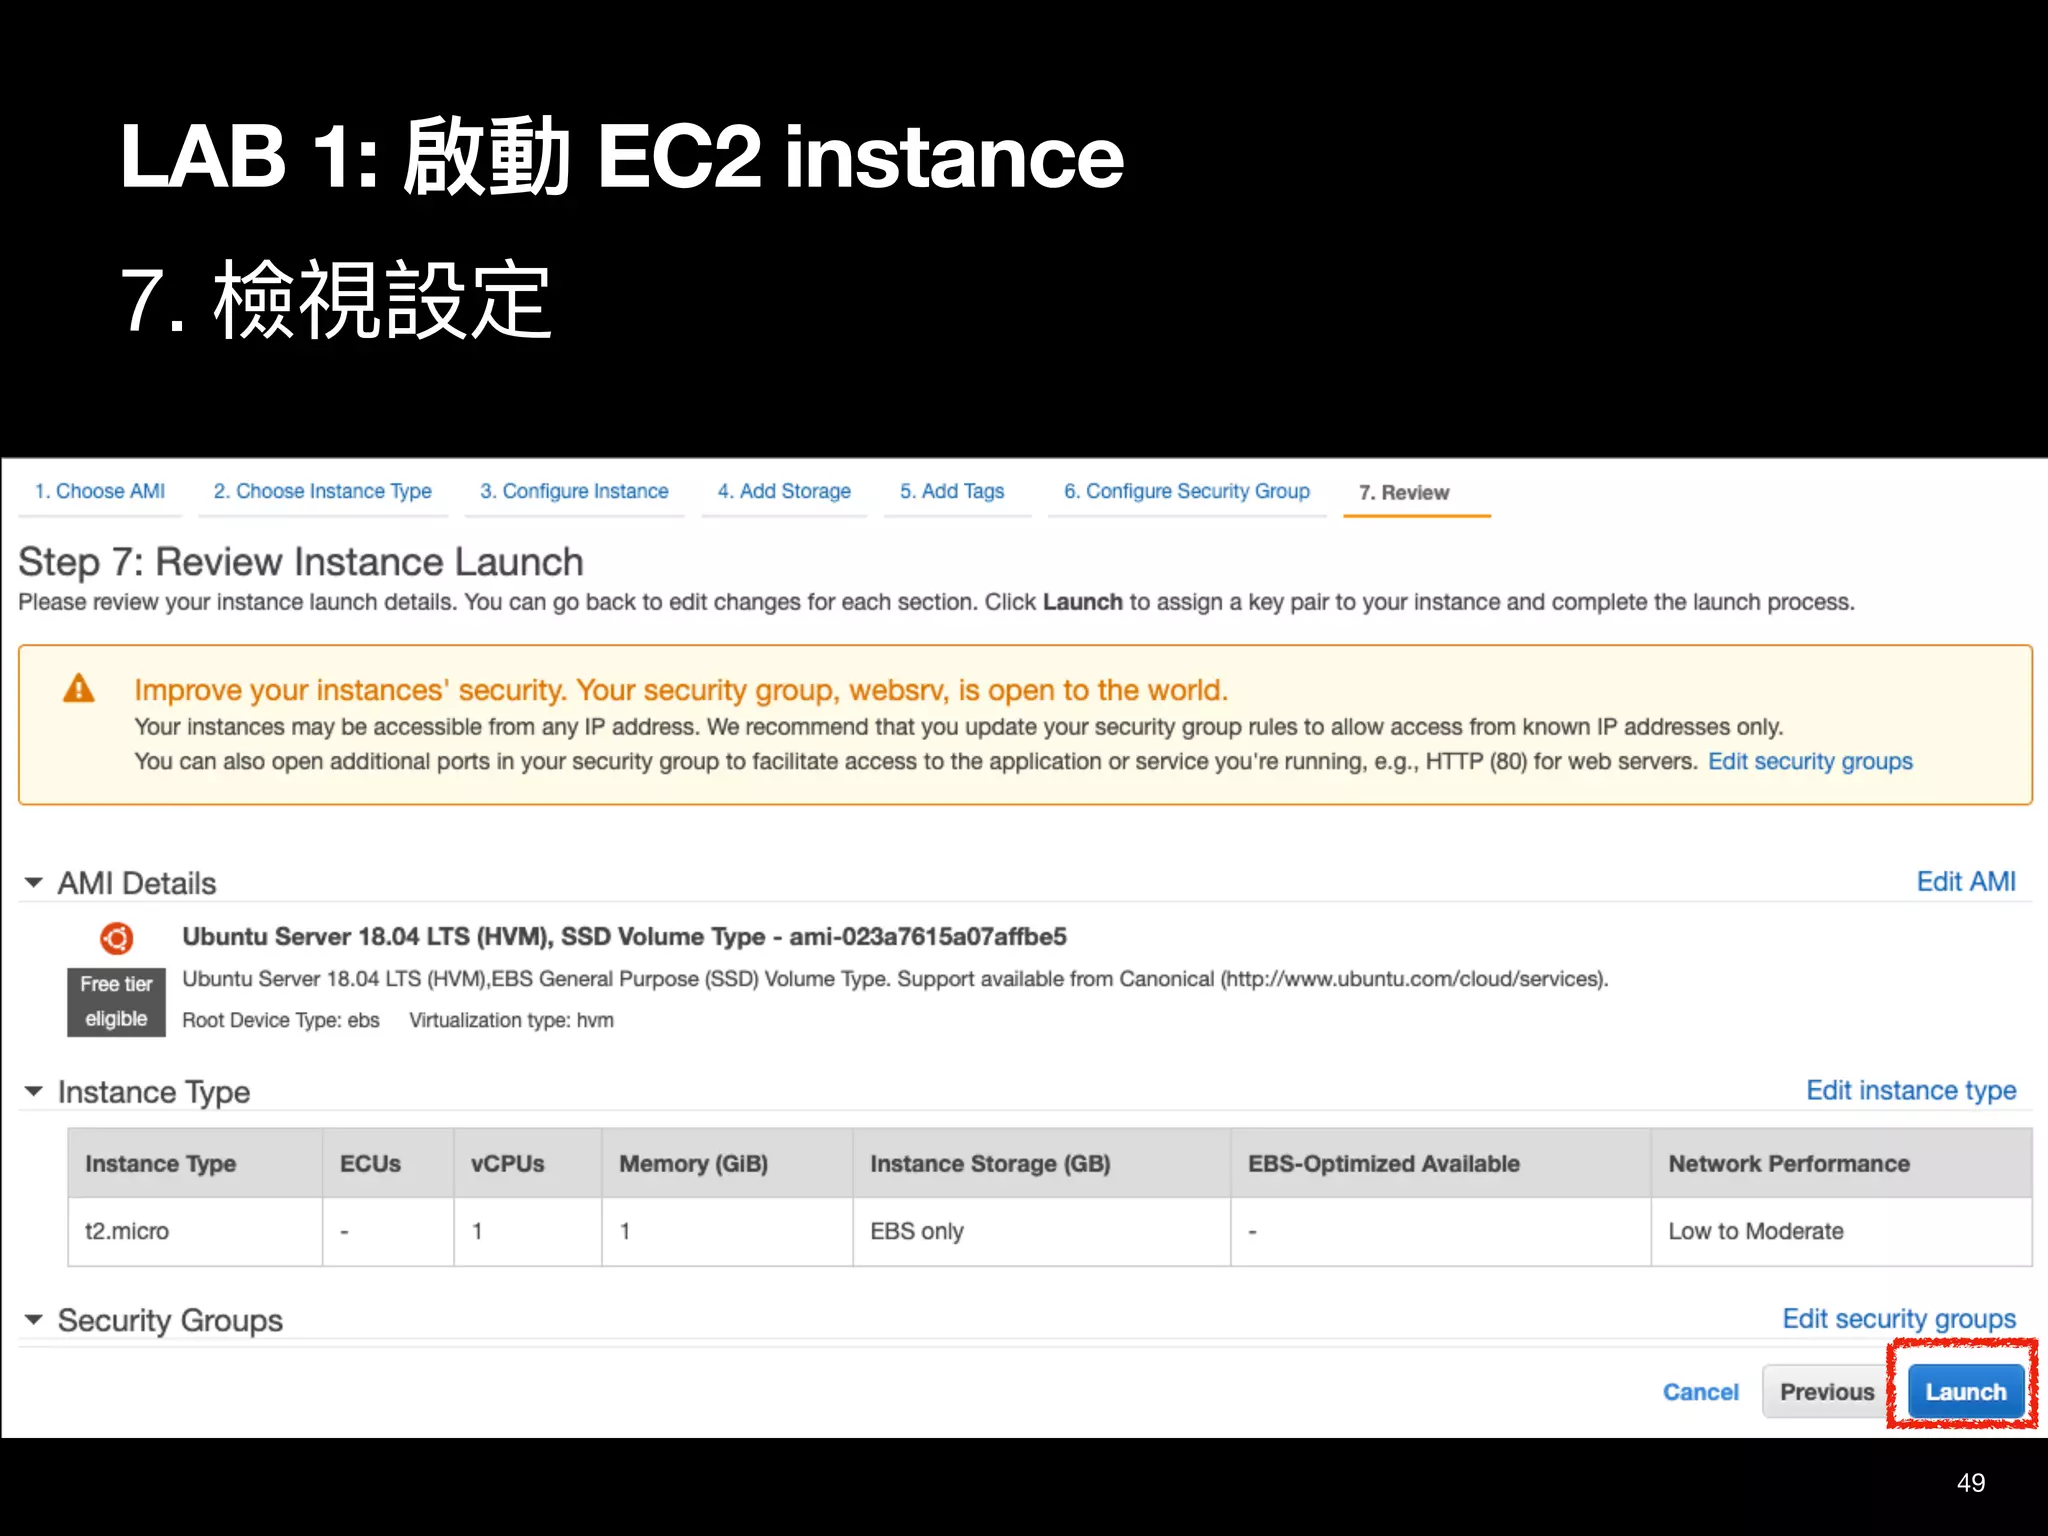Click the Instance Type column header
Viewport: 2048px width, 1536px height.
(x=195, y=1164)
